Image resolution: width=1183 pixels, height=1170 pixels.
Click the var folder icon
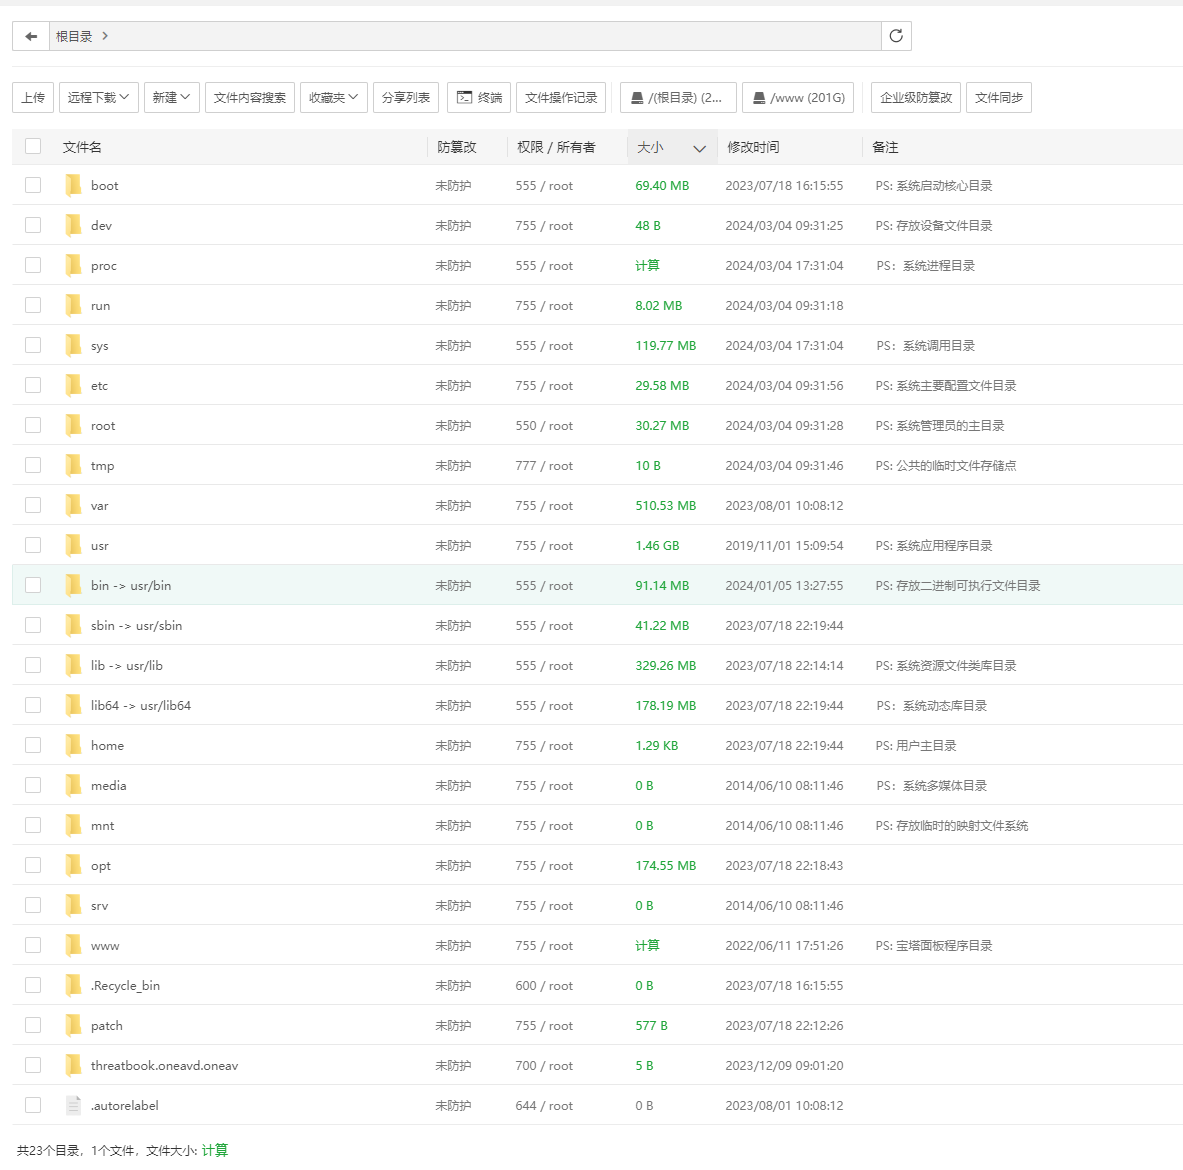pyautogui.click(x=73, y=505)
